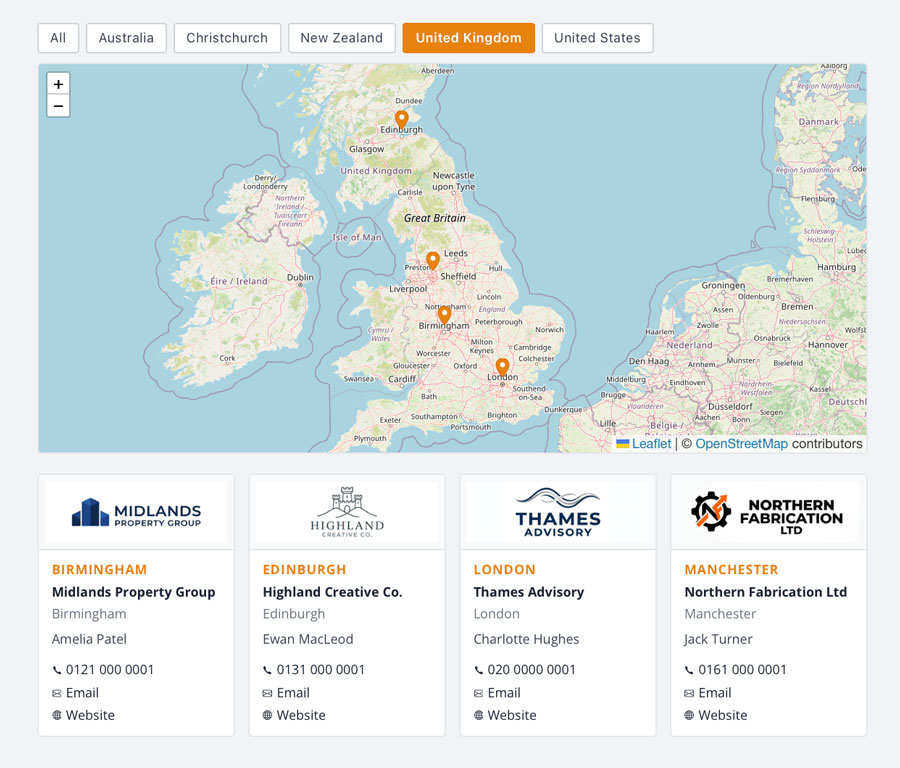Click the active United Kingdom filter
Image resolution: width=900 pixels, height=768 pixels.
click(x=468, y=38)
